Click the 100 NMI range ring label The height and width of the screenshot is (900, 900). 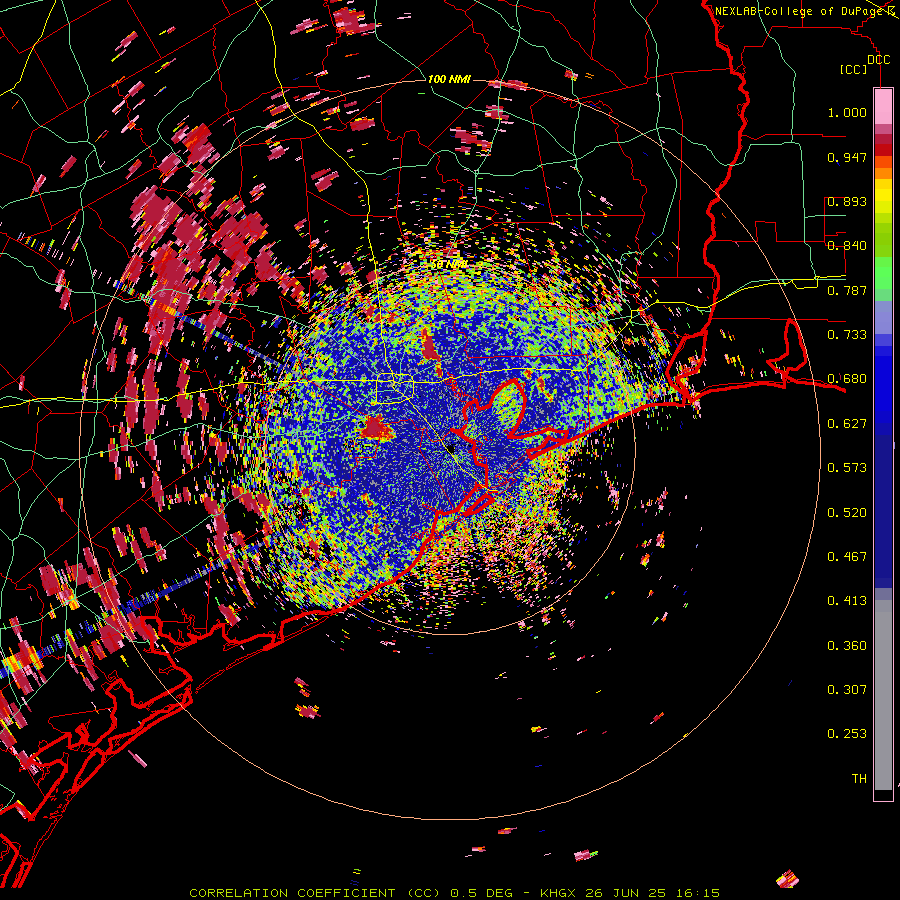449,79
